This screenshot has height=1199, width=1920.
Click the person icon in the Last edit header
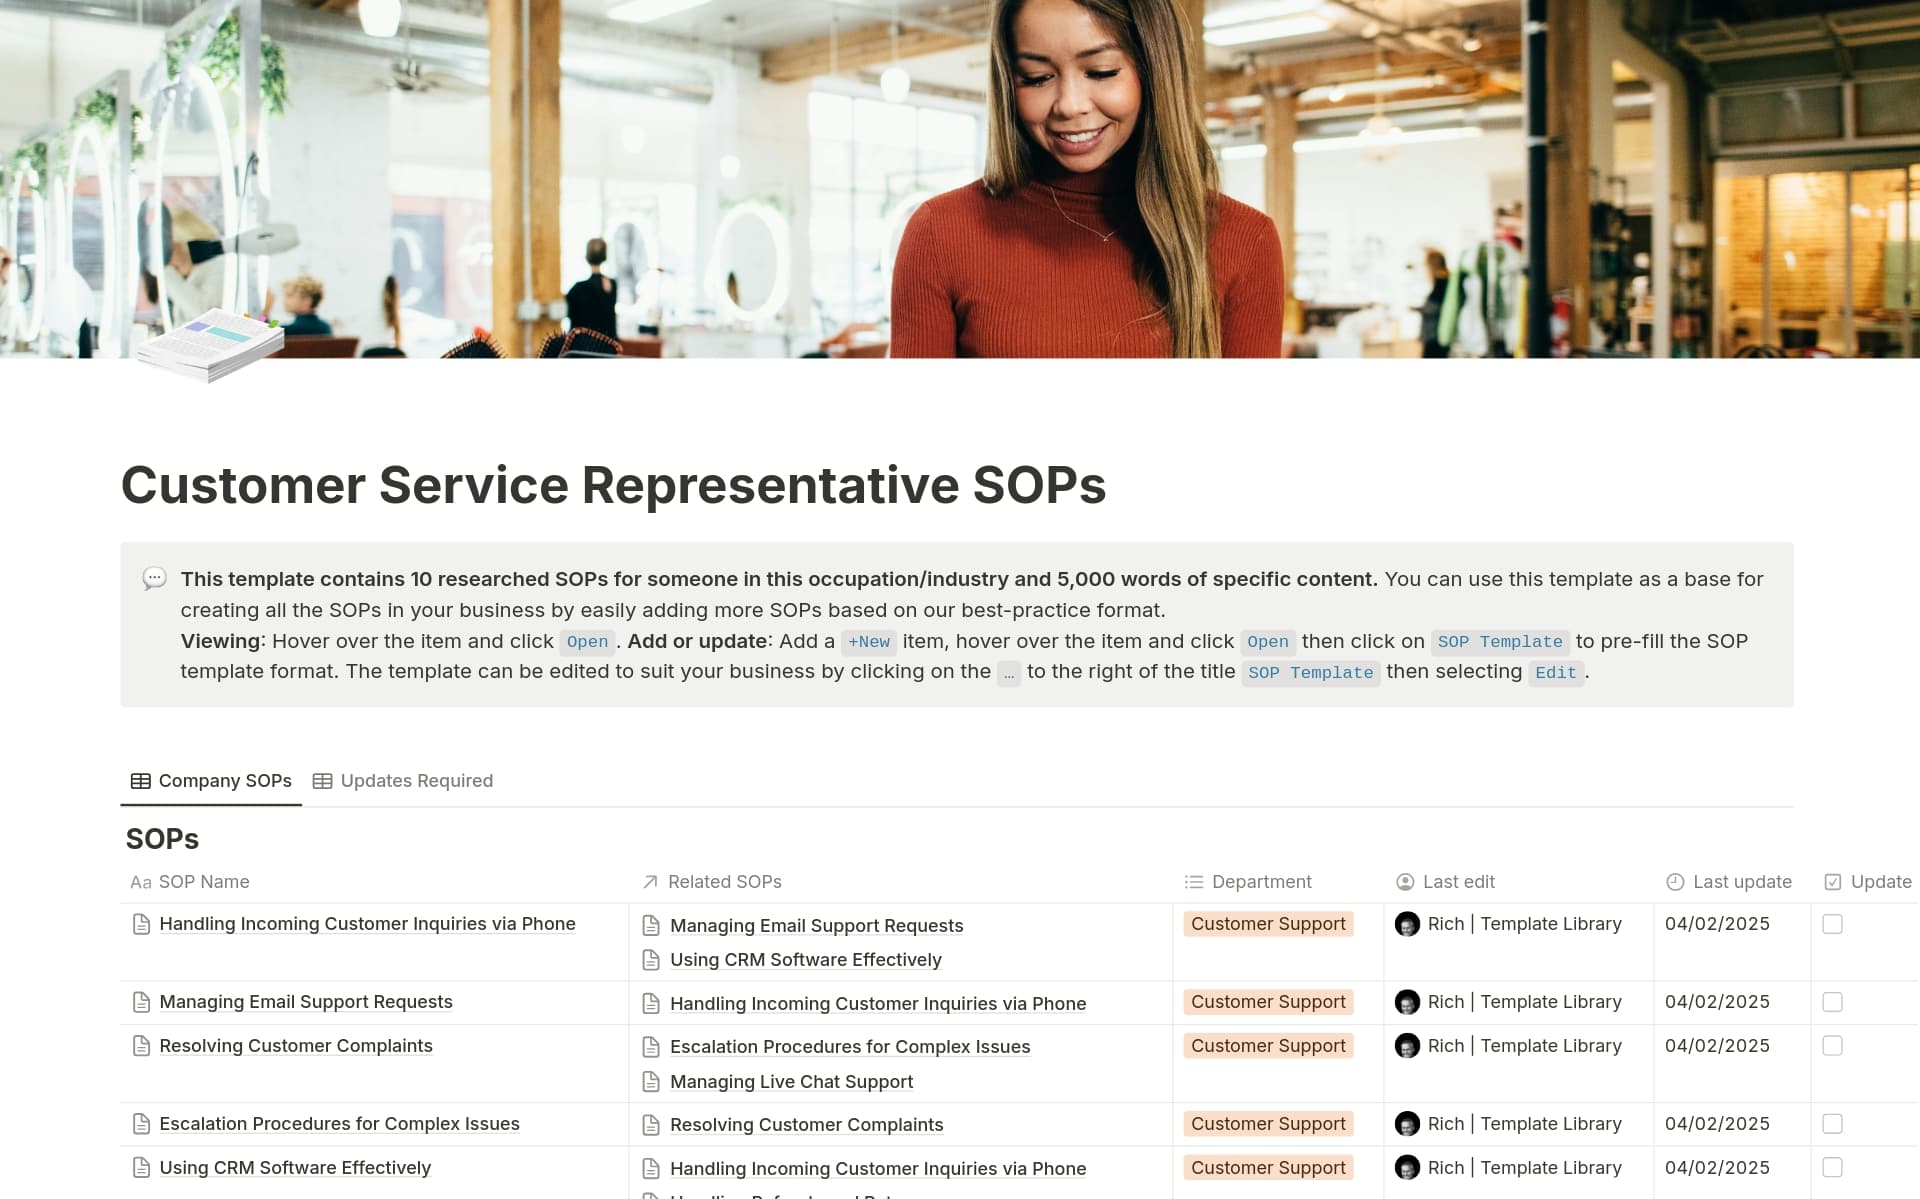pyautogui.click(x=1404, y=881)
